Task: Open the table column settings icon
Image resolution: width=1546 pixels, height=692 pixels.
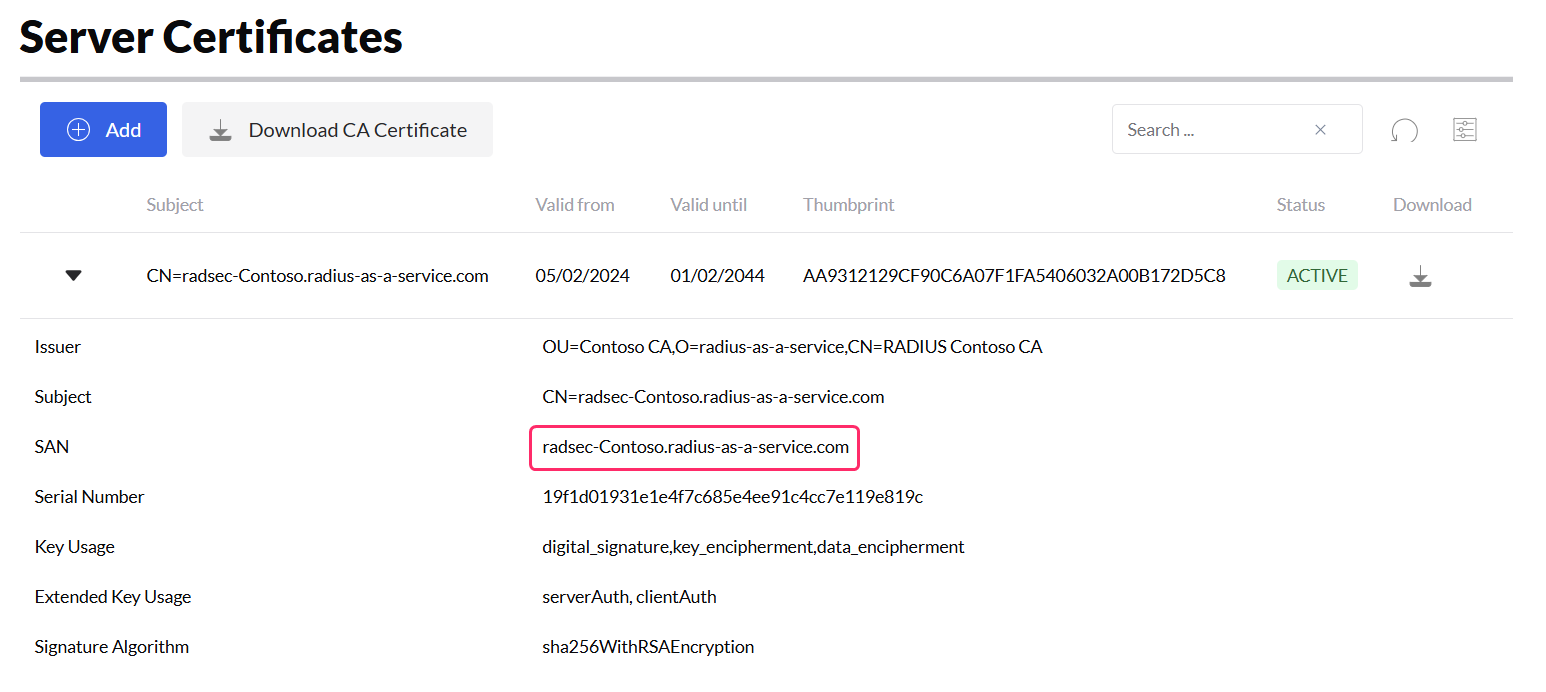Action: pos(1464,130)
